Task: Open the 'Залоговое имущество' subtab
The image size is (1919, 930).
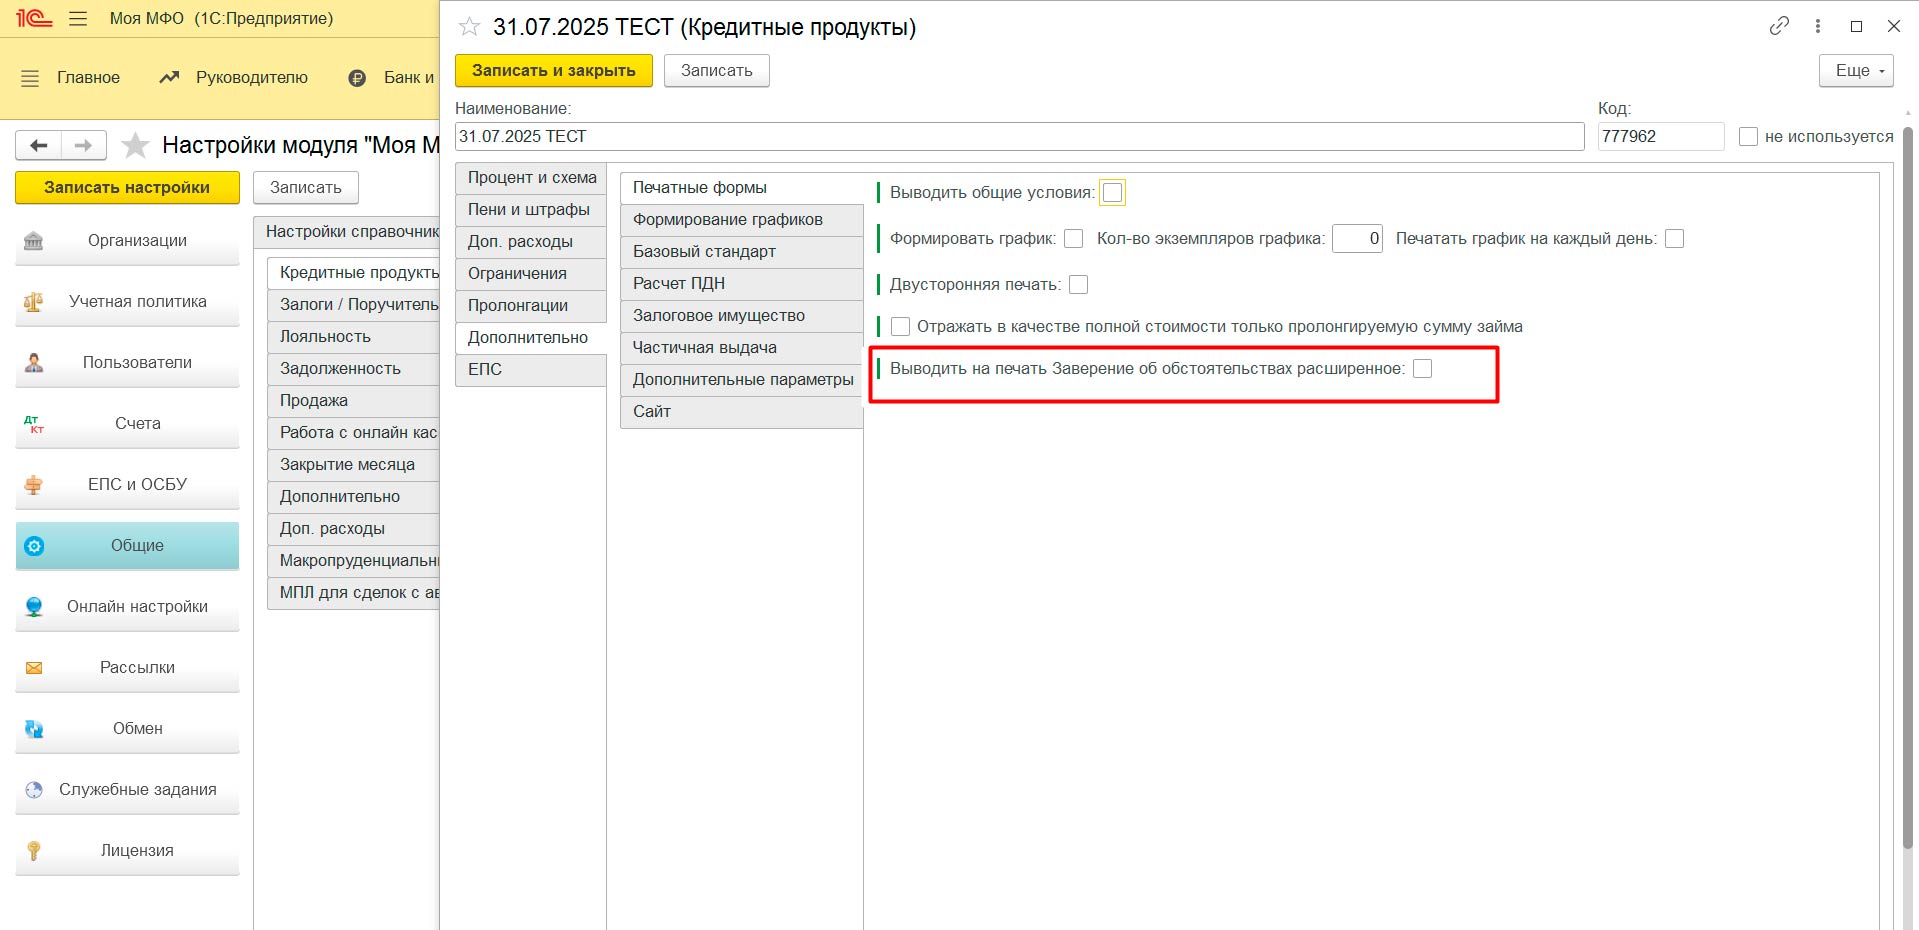Action: (742, 316)
